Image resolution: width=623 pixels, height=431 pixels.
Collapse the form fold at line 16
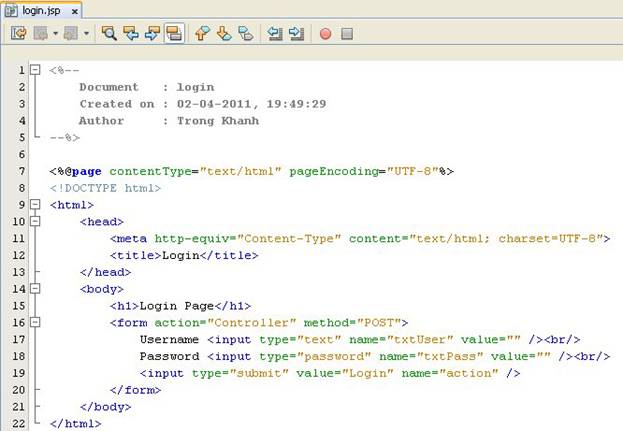coord(35,322)
